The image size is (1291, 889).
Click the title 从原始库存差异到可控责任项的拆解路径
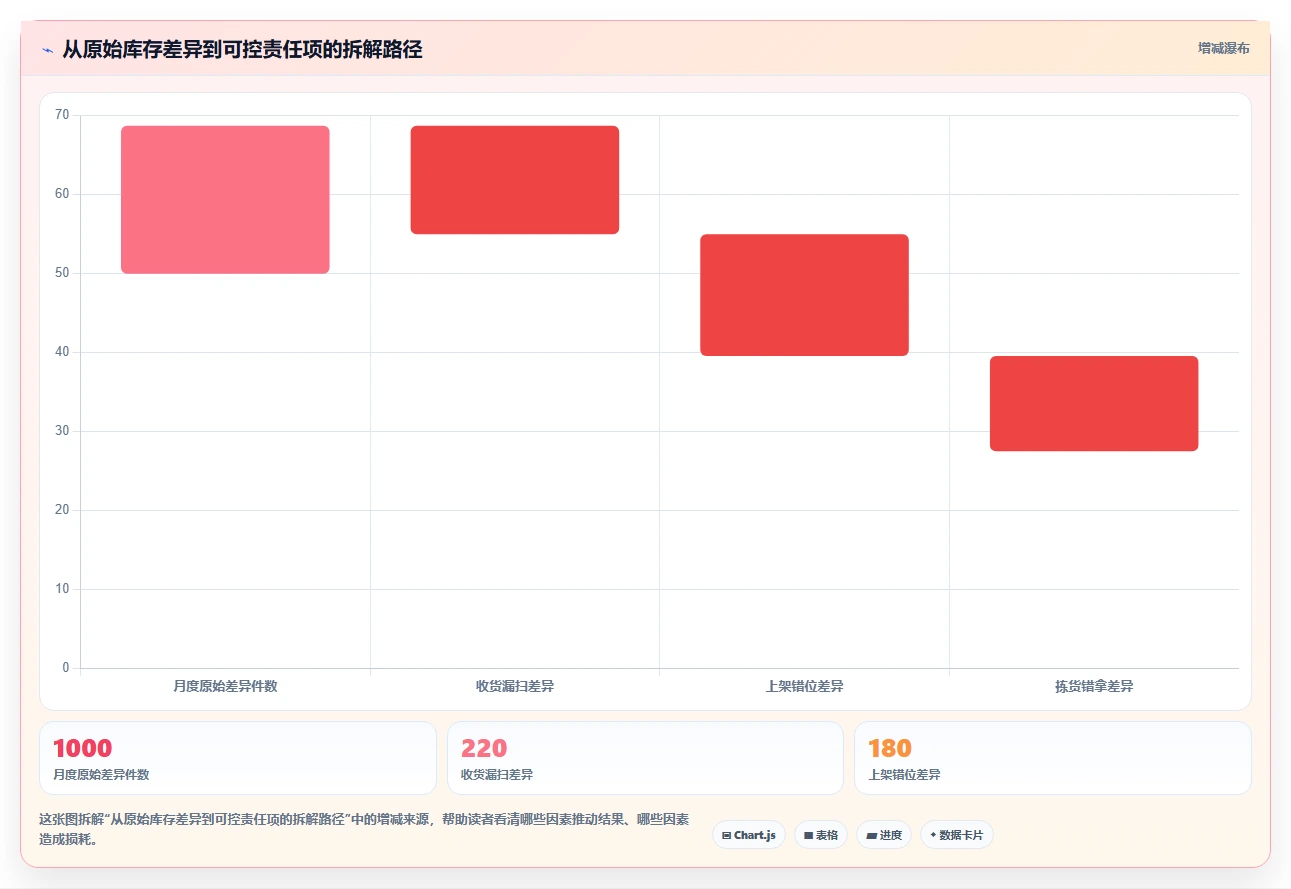(x=242, y=50)
